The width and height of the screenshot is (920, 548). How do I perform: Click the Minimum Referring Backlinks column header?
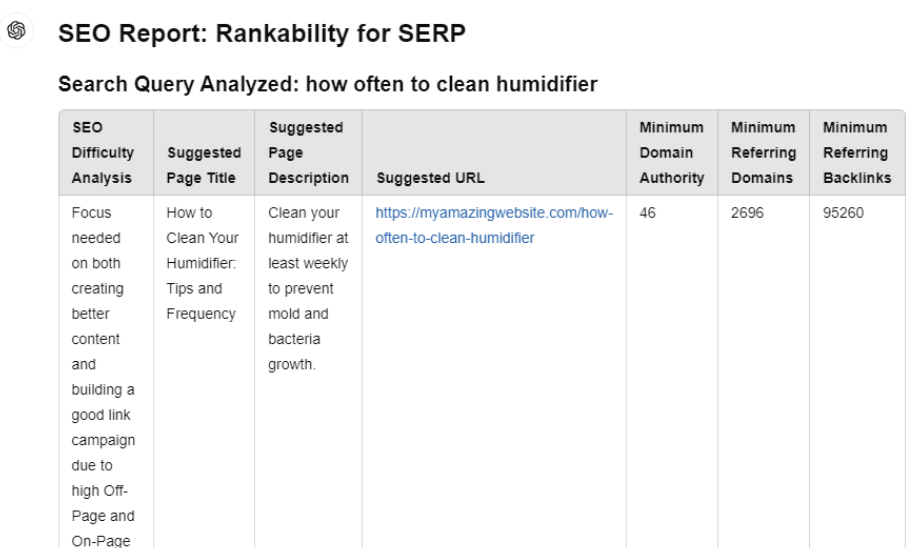[857, 153]
